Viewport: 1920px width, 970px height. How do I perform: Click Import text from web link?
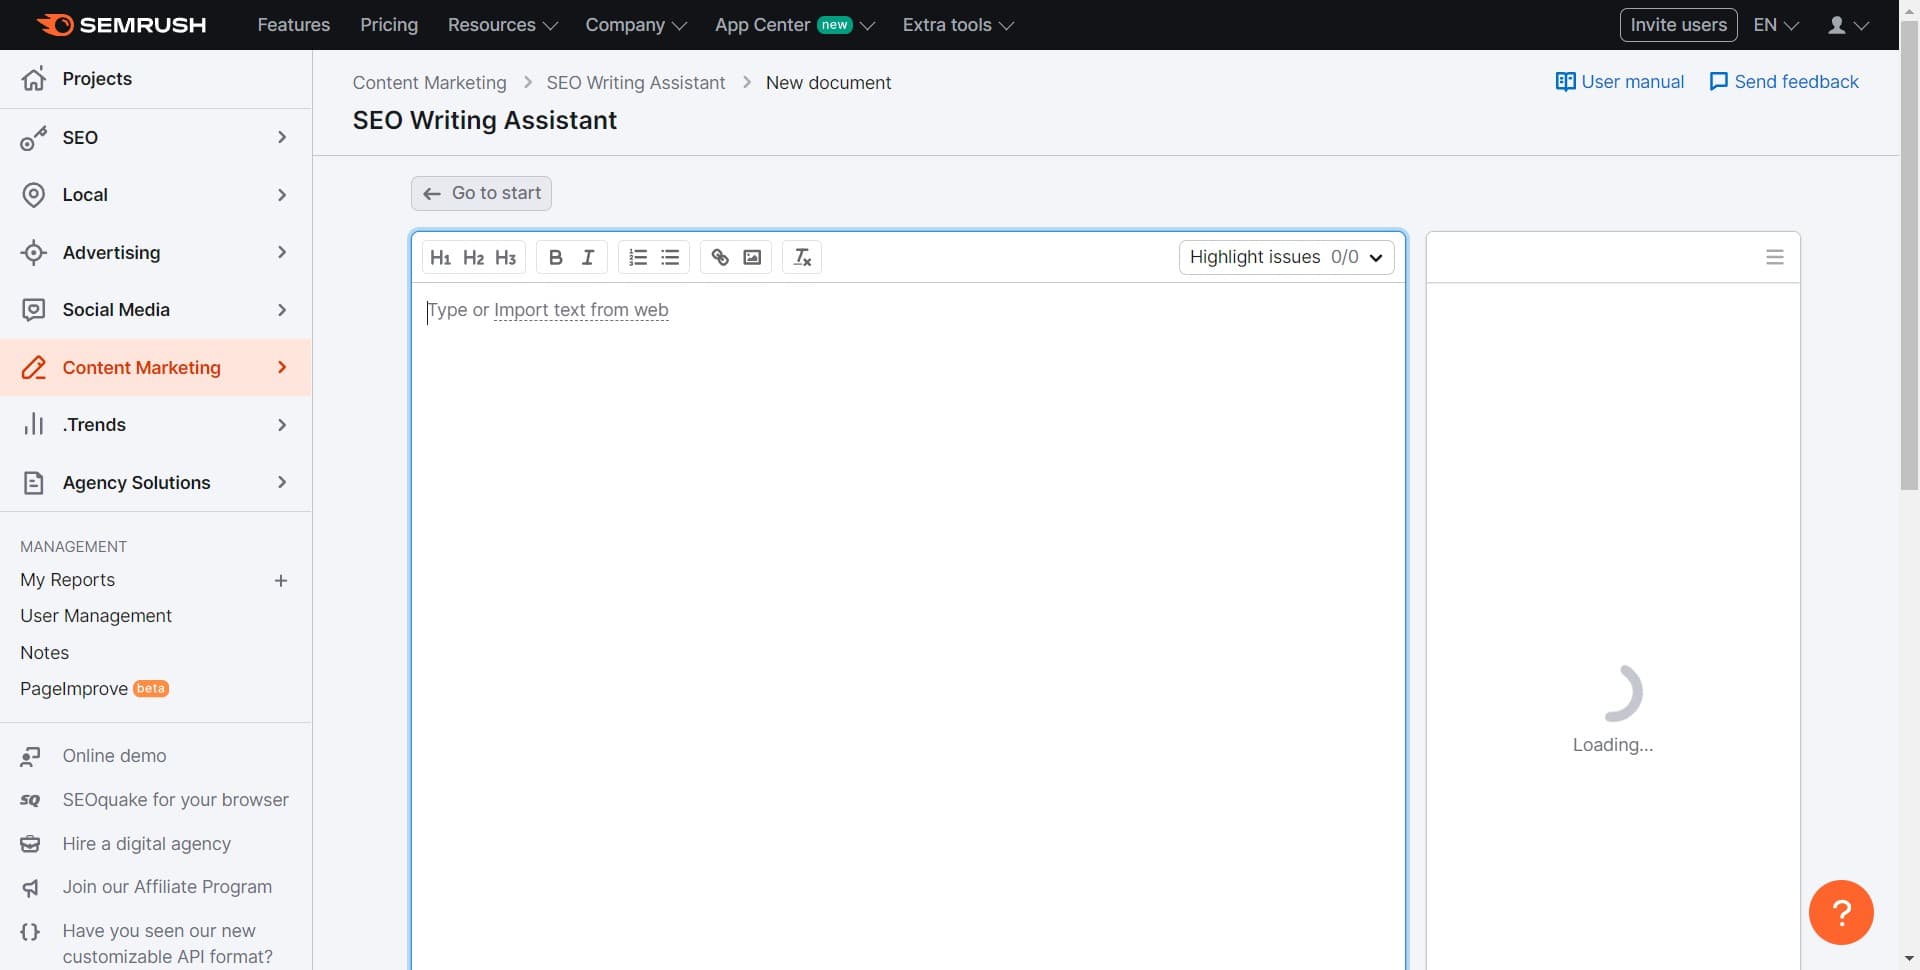pos(581,310)
